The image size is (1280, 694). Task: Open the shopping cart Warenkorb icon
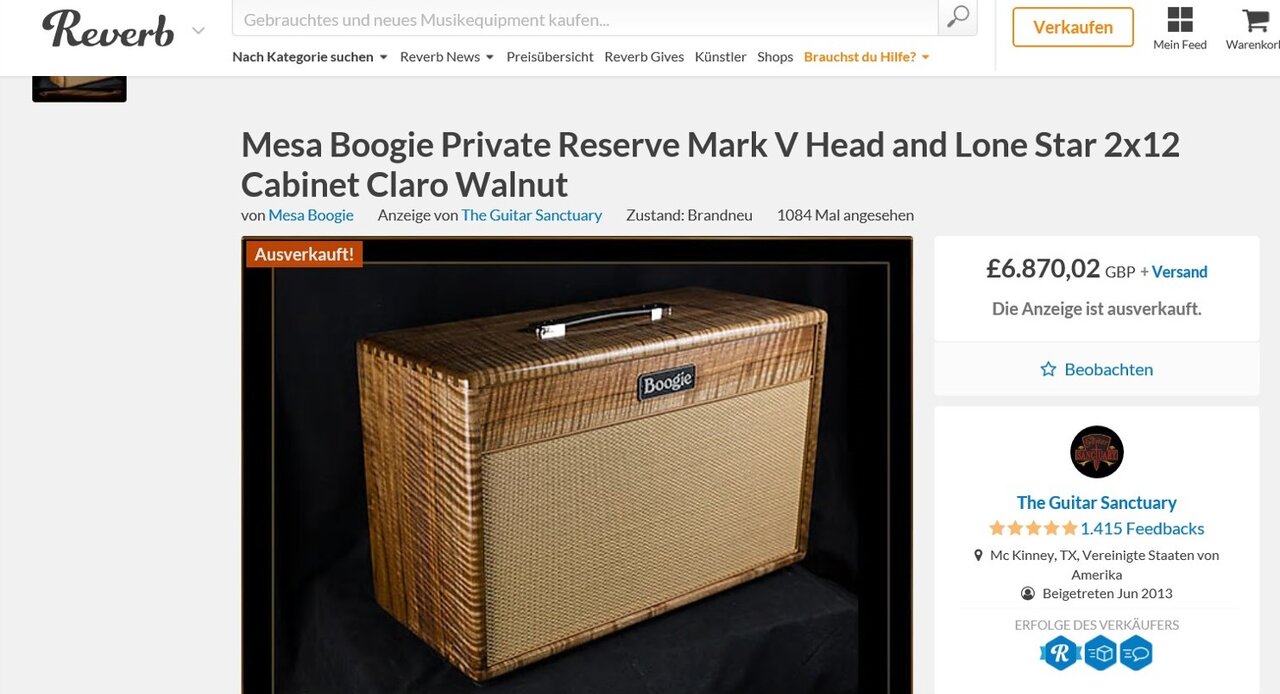[1254, 19]
